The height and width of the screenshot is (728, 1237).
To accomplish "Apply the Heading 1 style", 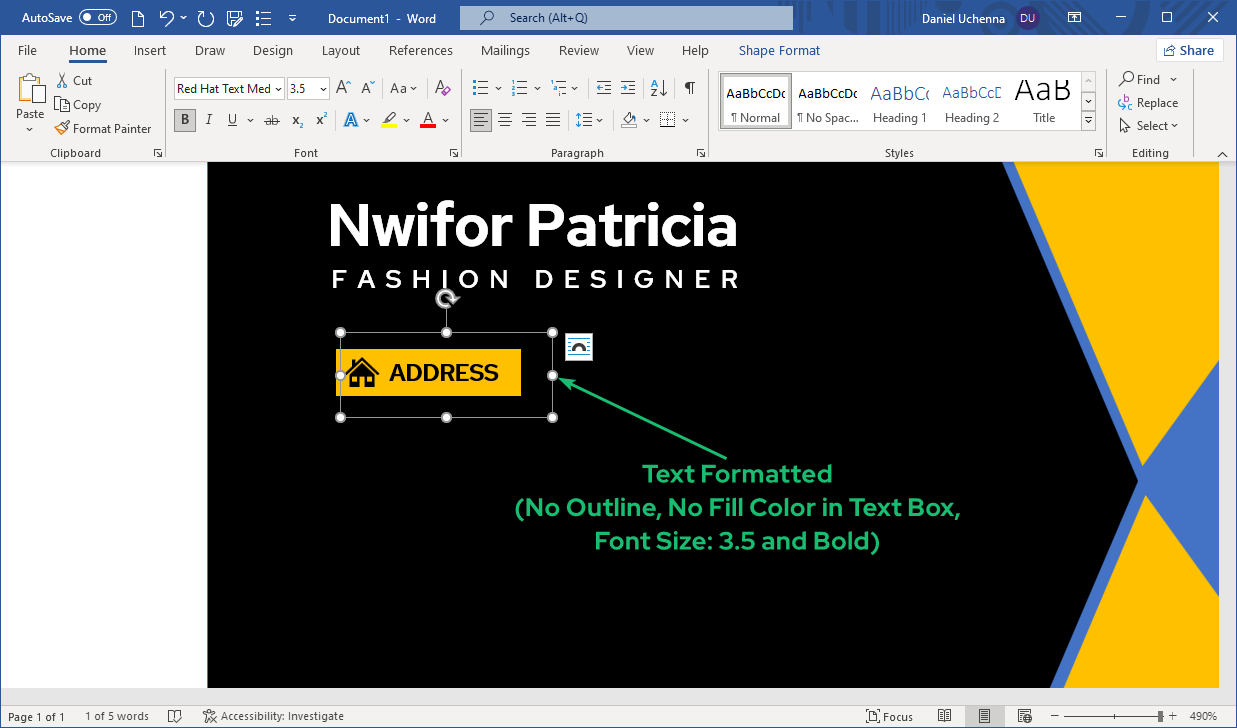I will tap(899, 102).
